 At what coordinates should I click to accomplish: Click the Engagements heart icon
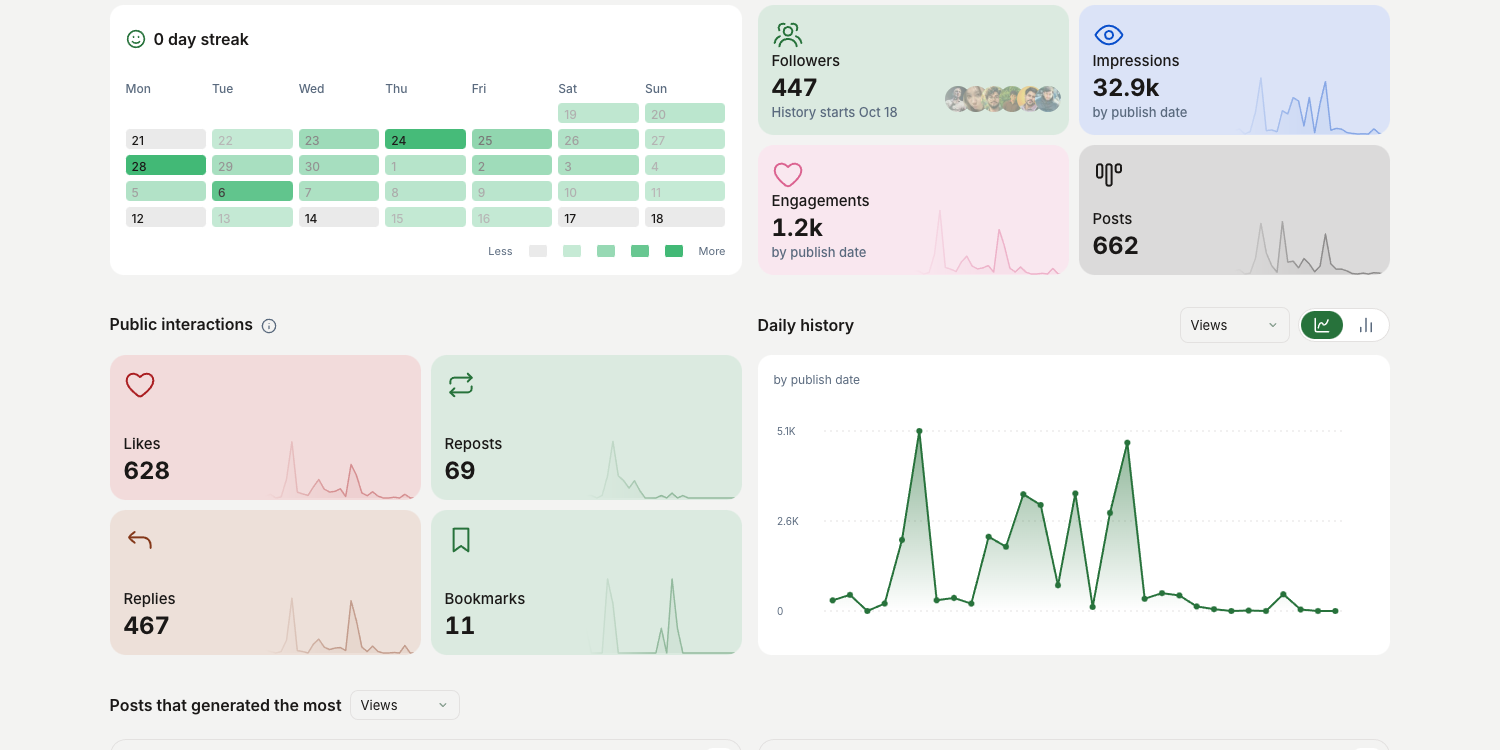click(x=788, y=175)
